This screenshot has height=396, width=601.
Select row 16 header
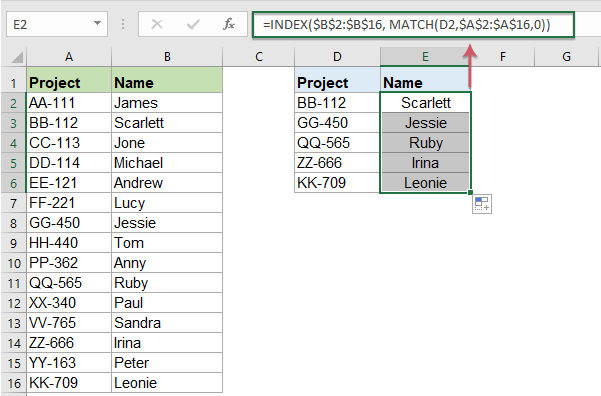13,383
